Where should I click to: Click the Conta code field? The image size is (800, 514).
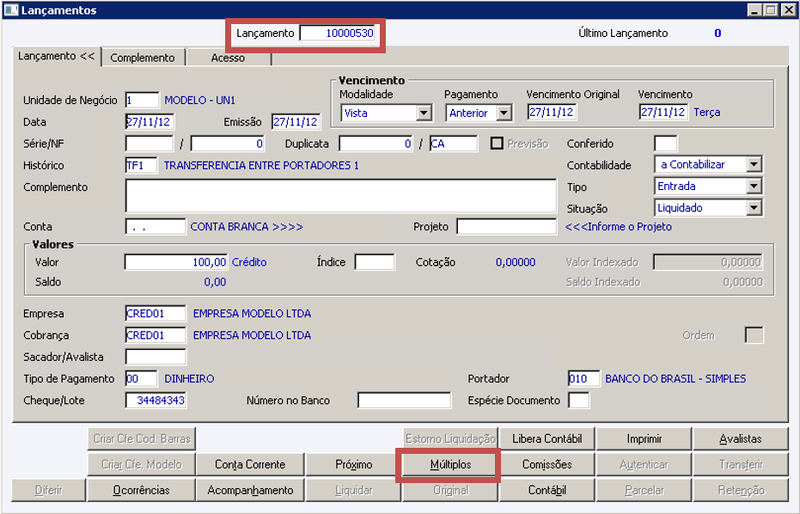point(155,227)
